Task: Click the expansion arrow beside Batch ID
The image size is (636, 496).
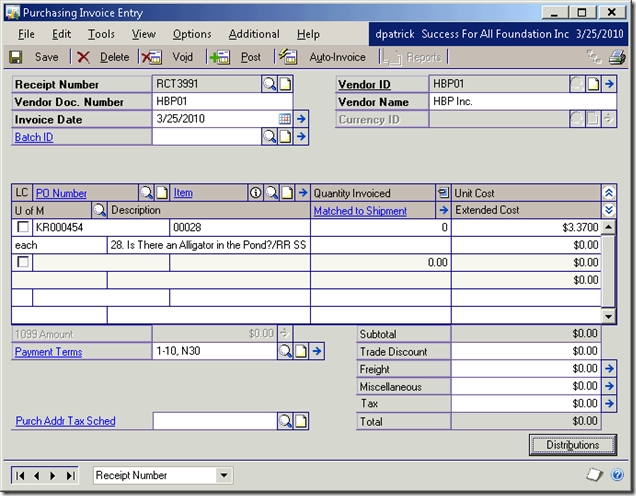Action: tap(301, 137)
